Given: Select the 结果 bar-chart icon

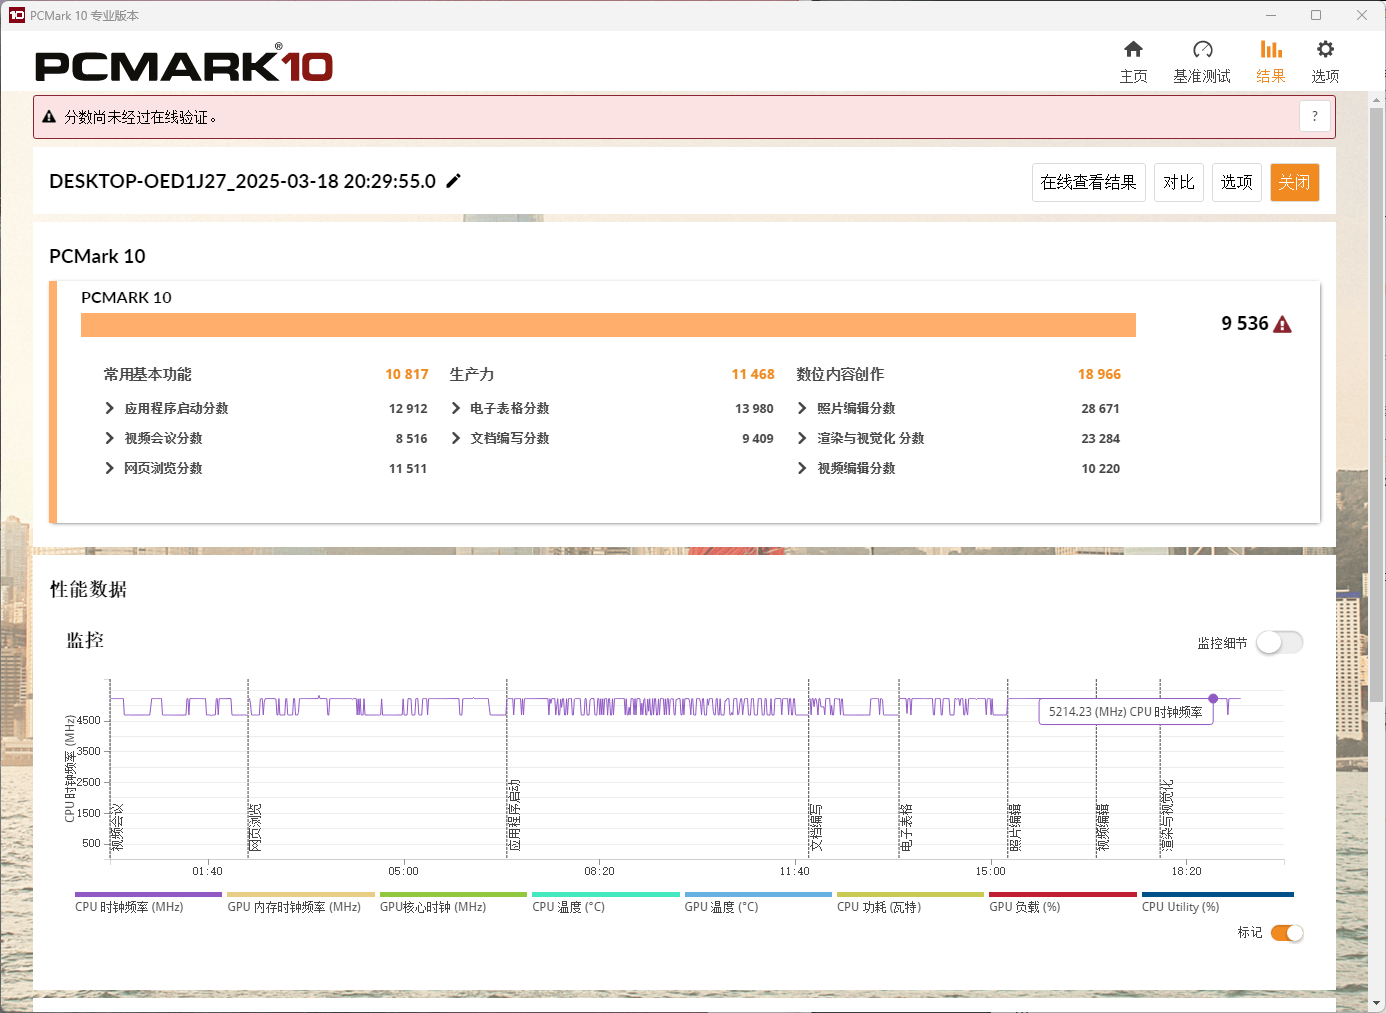Looking at the screenshot, I should coord(1271,49).
